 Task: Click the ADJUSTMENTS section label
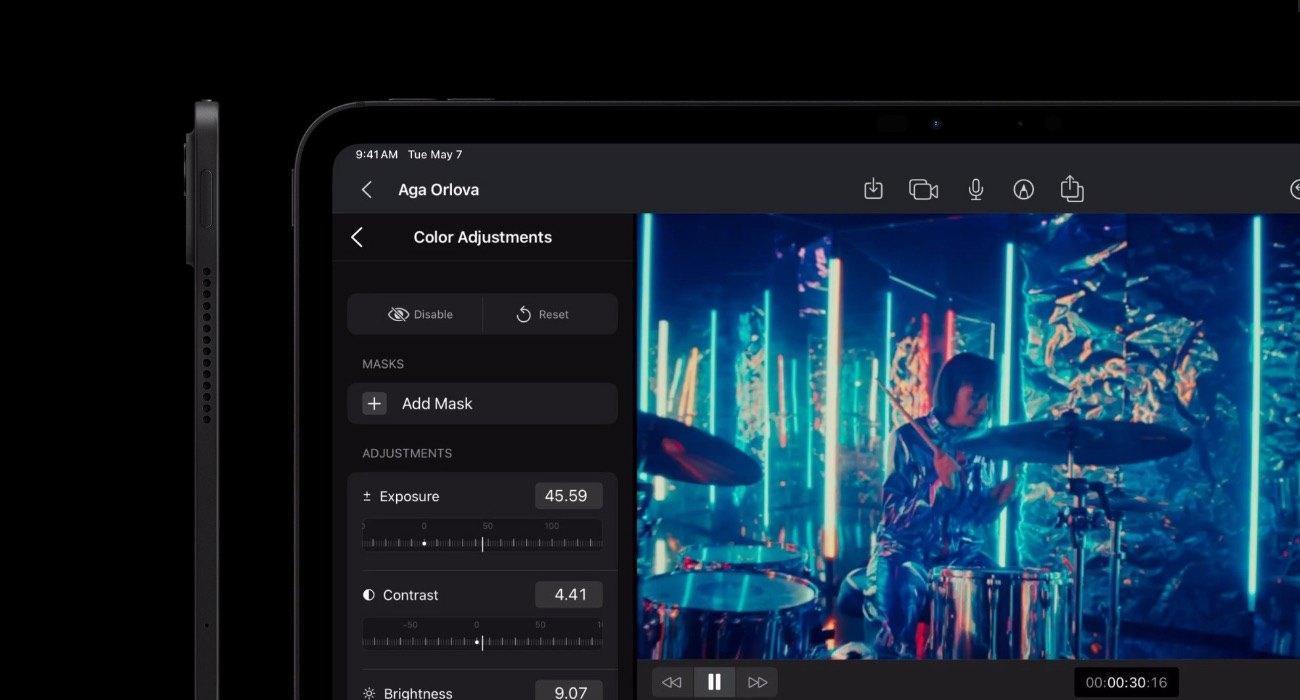407,453
